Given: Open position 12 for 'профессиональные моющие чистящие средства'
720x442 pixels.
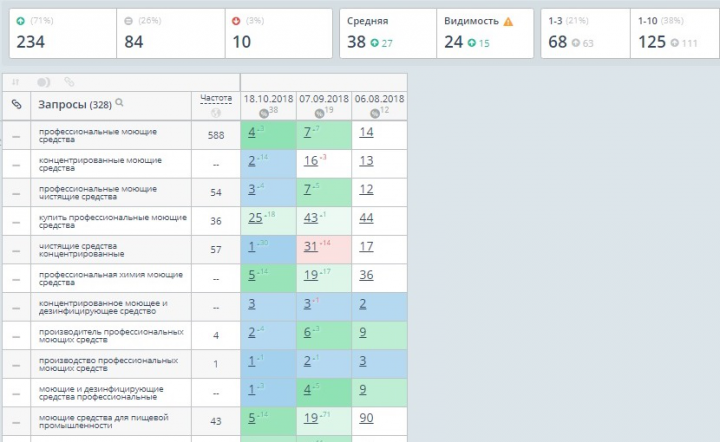Looking at the screenshot, I should tap(366, 189).
